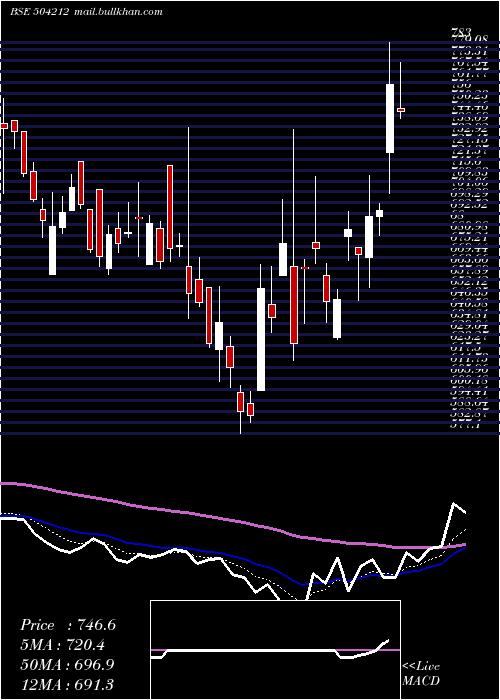Click the "<<Live MACD" label
The width and height of the screenshot is (500, 700).
coord(421,674)
